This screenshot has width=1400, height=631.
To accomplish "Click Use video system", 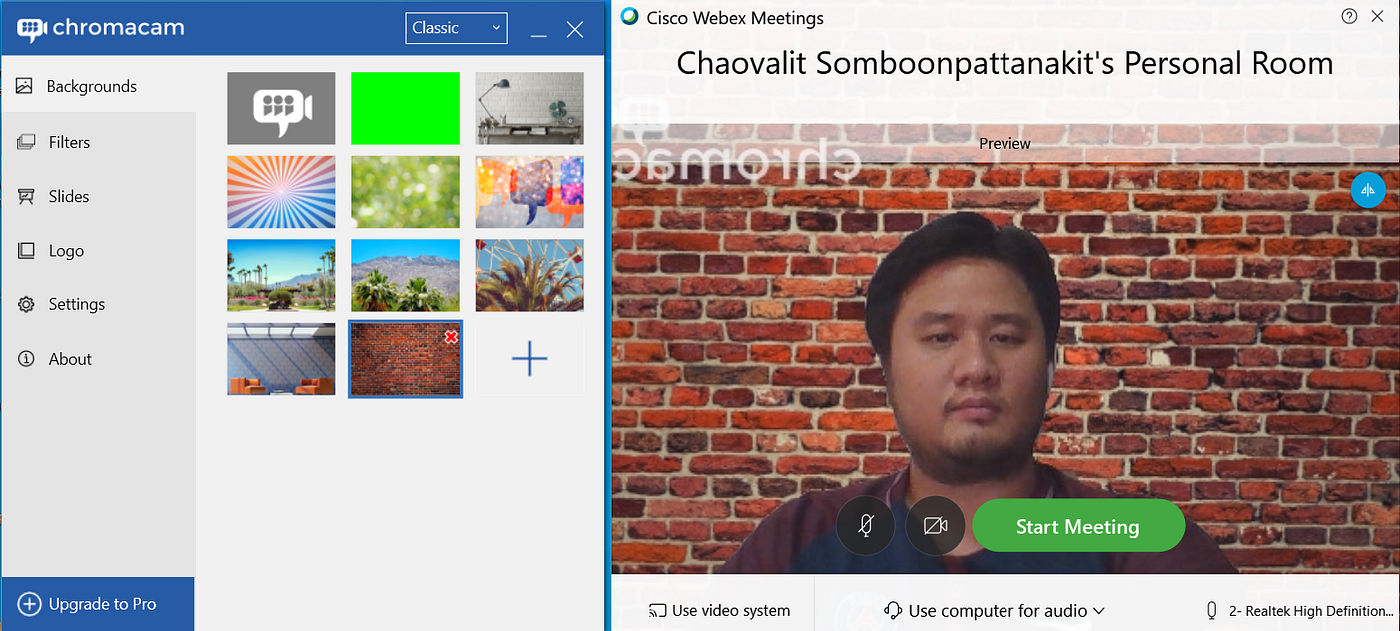I will coord(720,610).
